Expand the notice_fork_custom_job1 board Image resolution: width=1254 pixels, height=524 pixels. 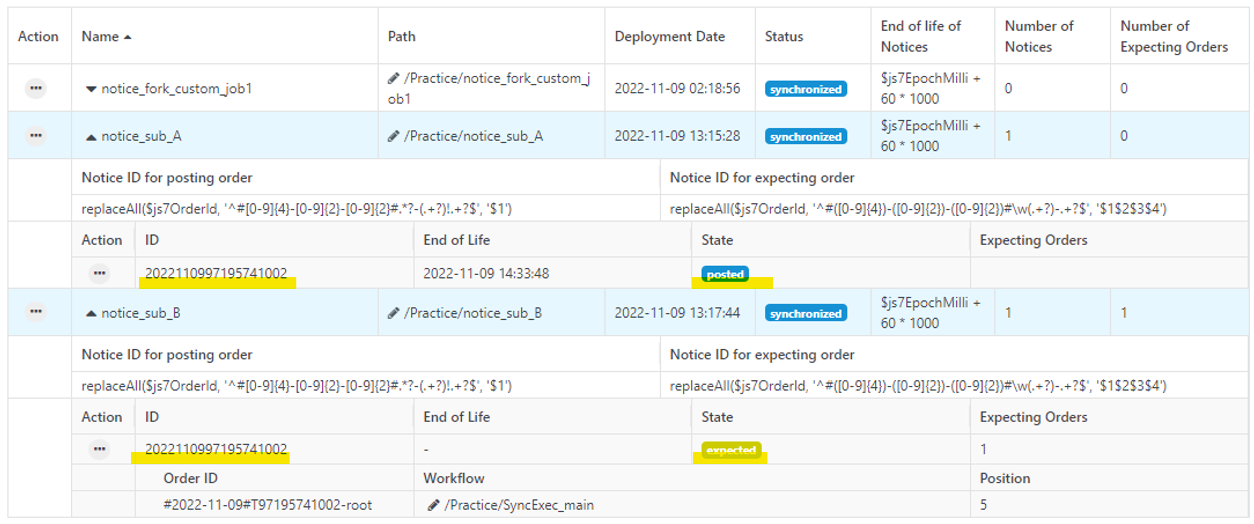pos(91,89)
